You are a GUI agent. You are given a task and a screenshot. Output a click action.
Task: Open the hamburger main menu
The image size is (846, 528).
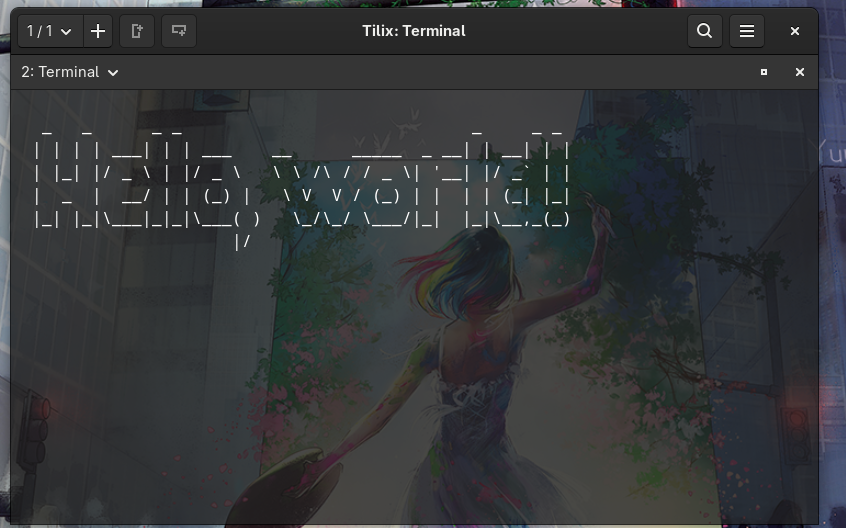pyautogui.click(x=747, y=31)
